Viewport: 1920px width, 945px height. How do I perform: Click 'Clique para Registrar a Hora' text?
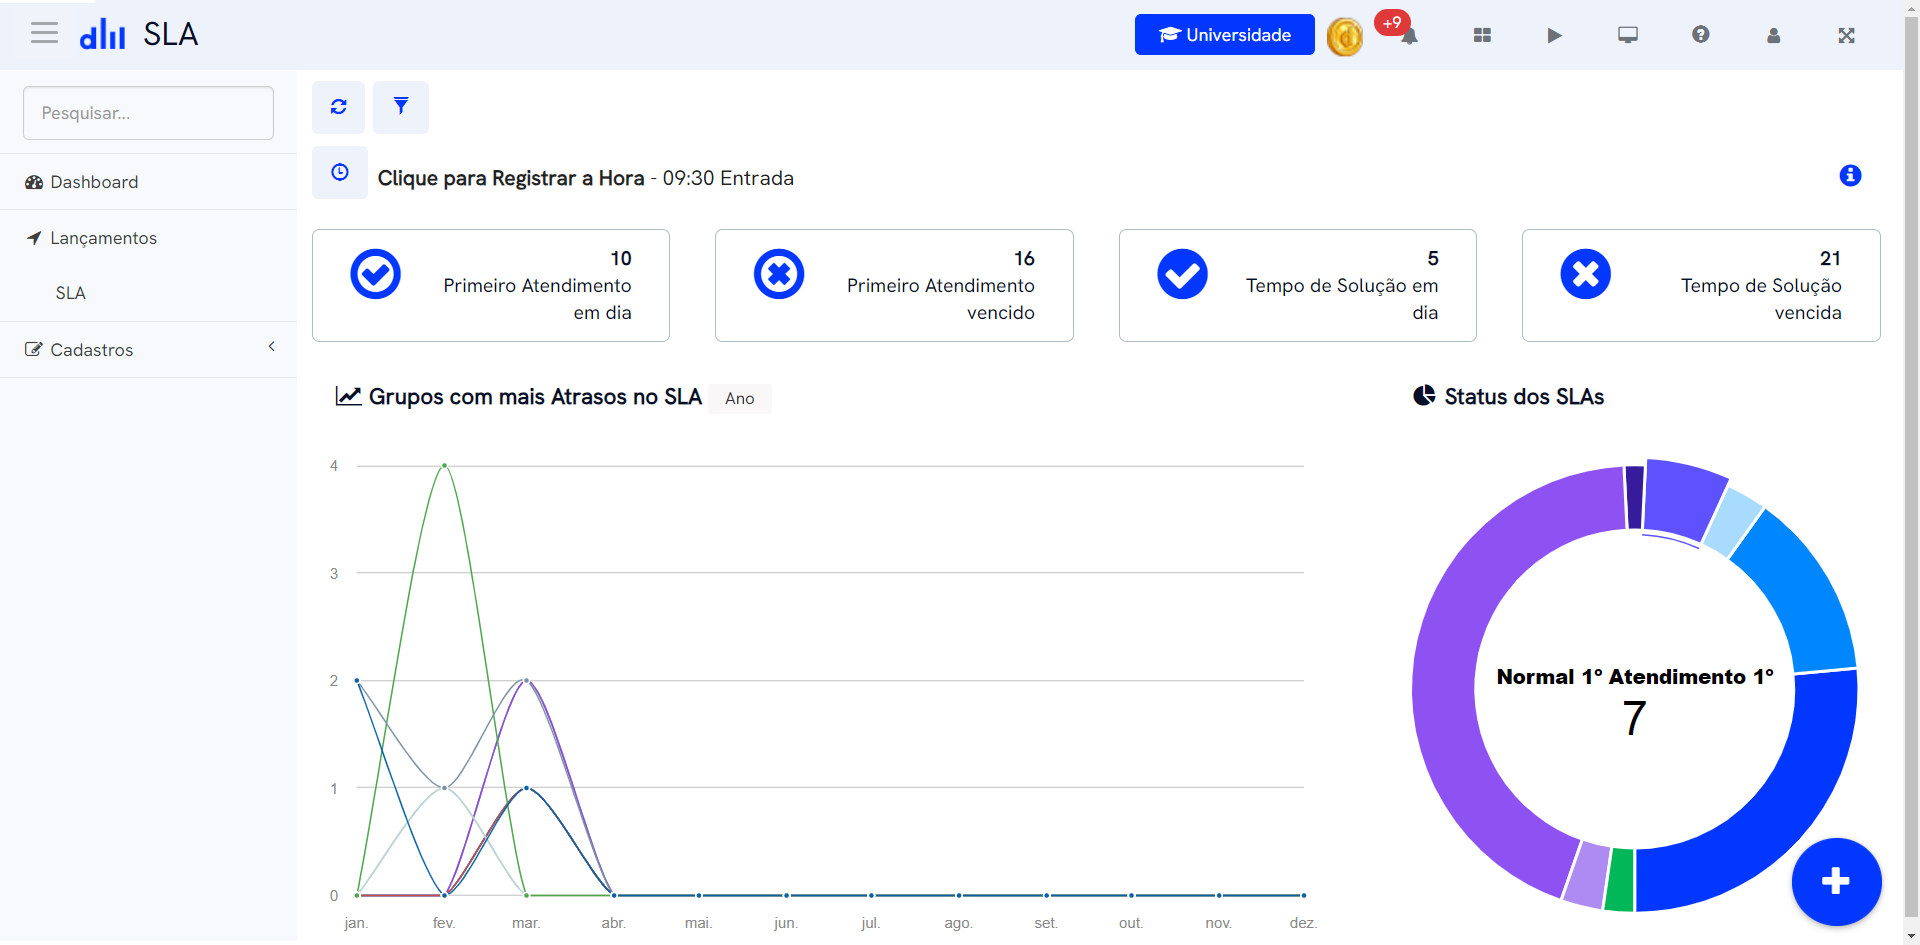pyautogui.click(x=511, y=178)
